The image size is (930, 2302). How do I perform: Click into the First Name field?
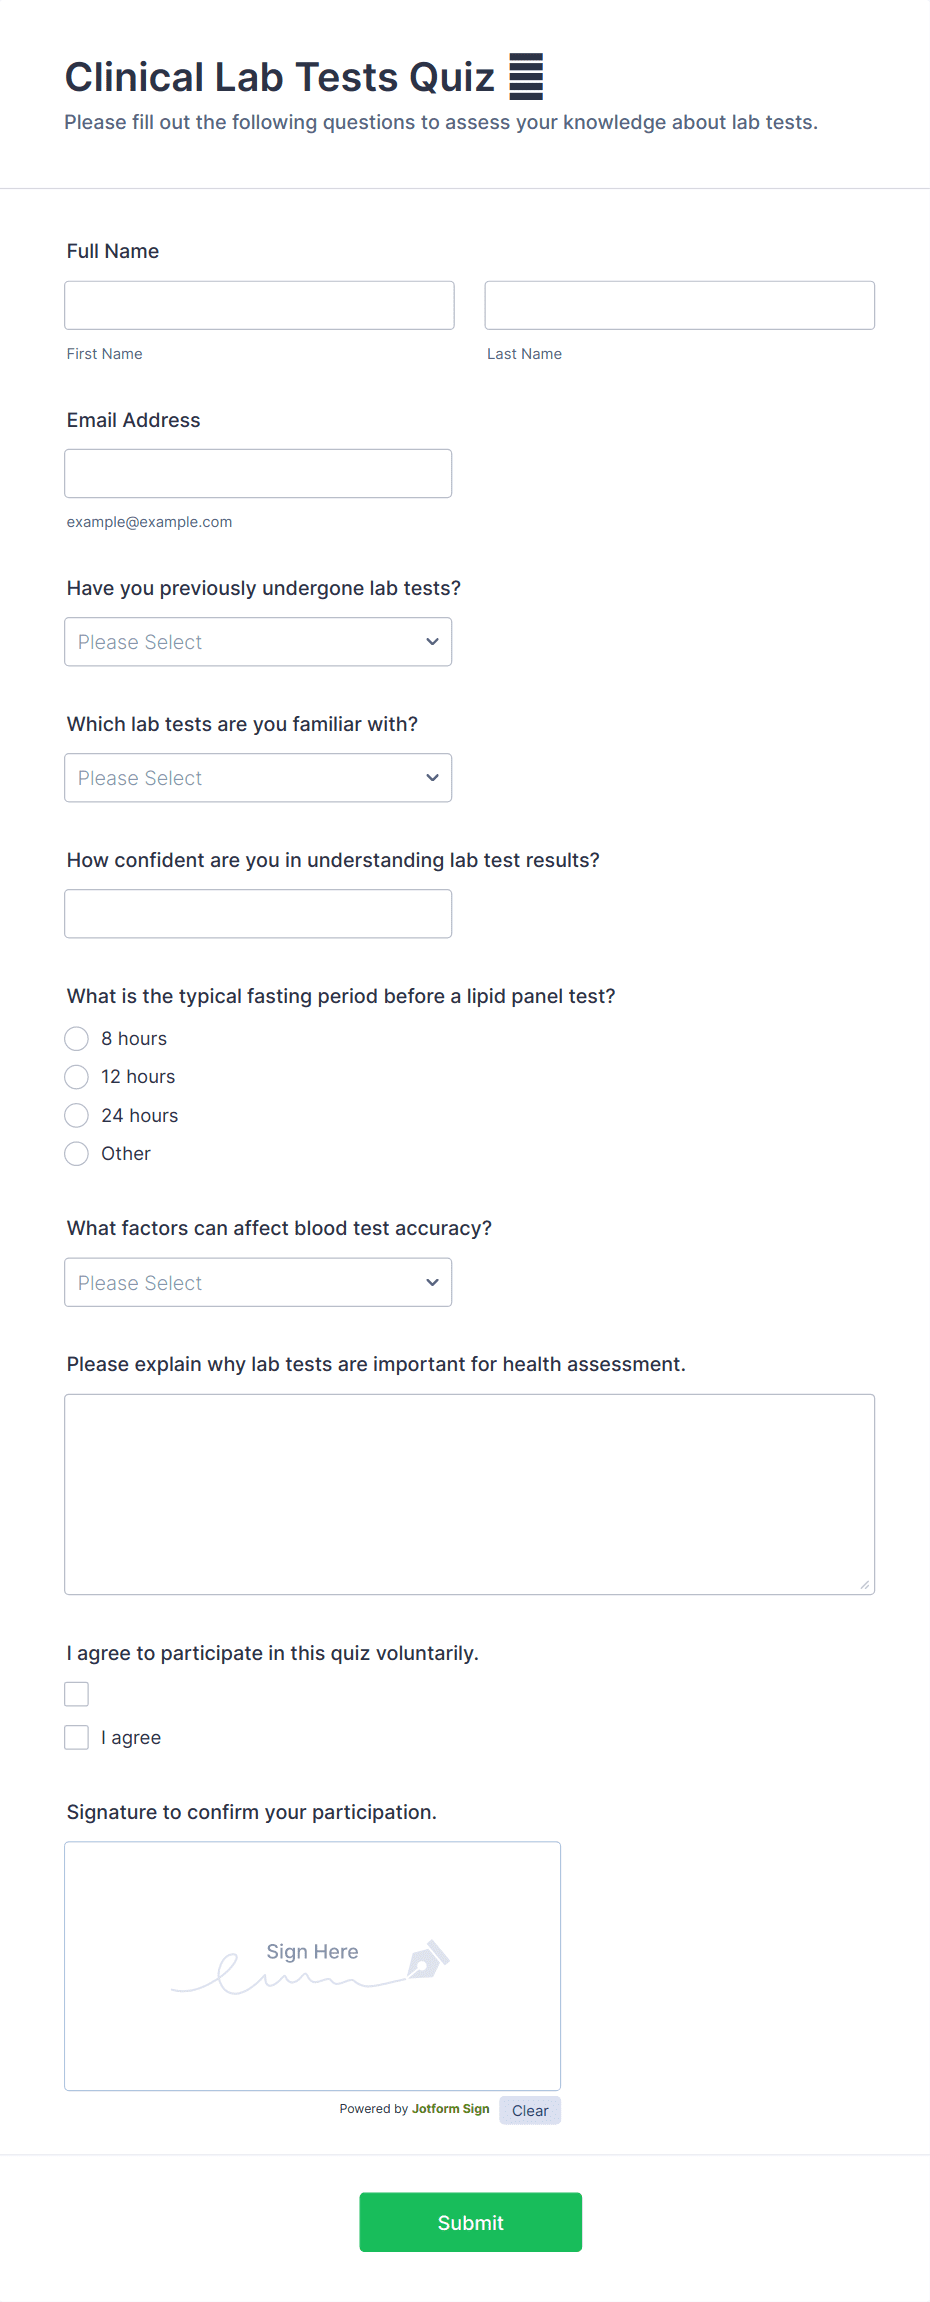(259, 306)
